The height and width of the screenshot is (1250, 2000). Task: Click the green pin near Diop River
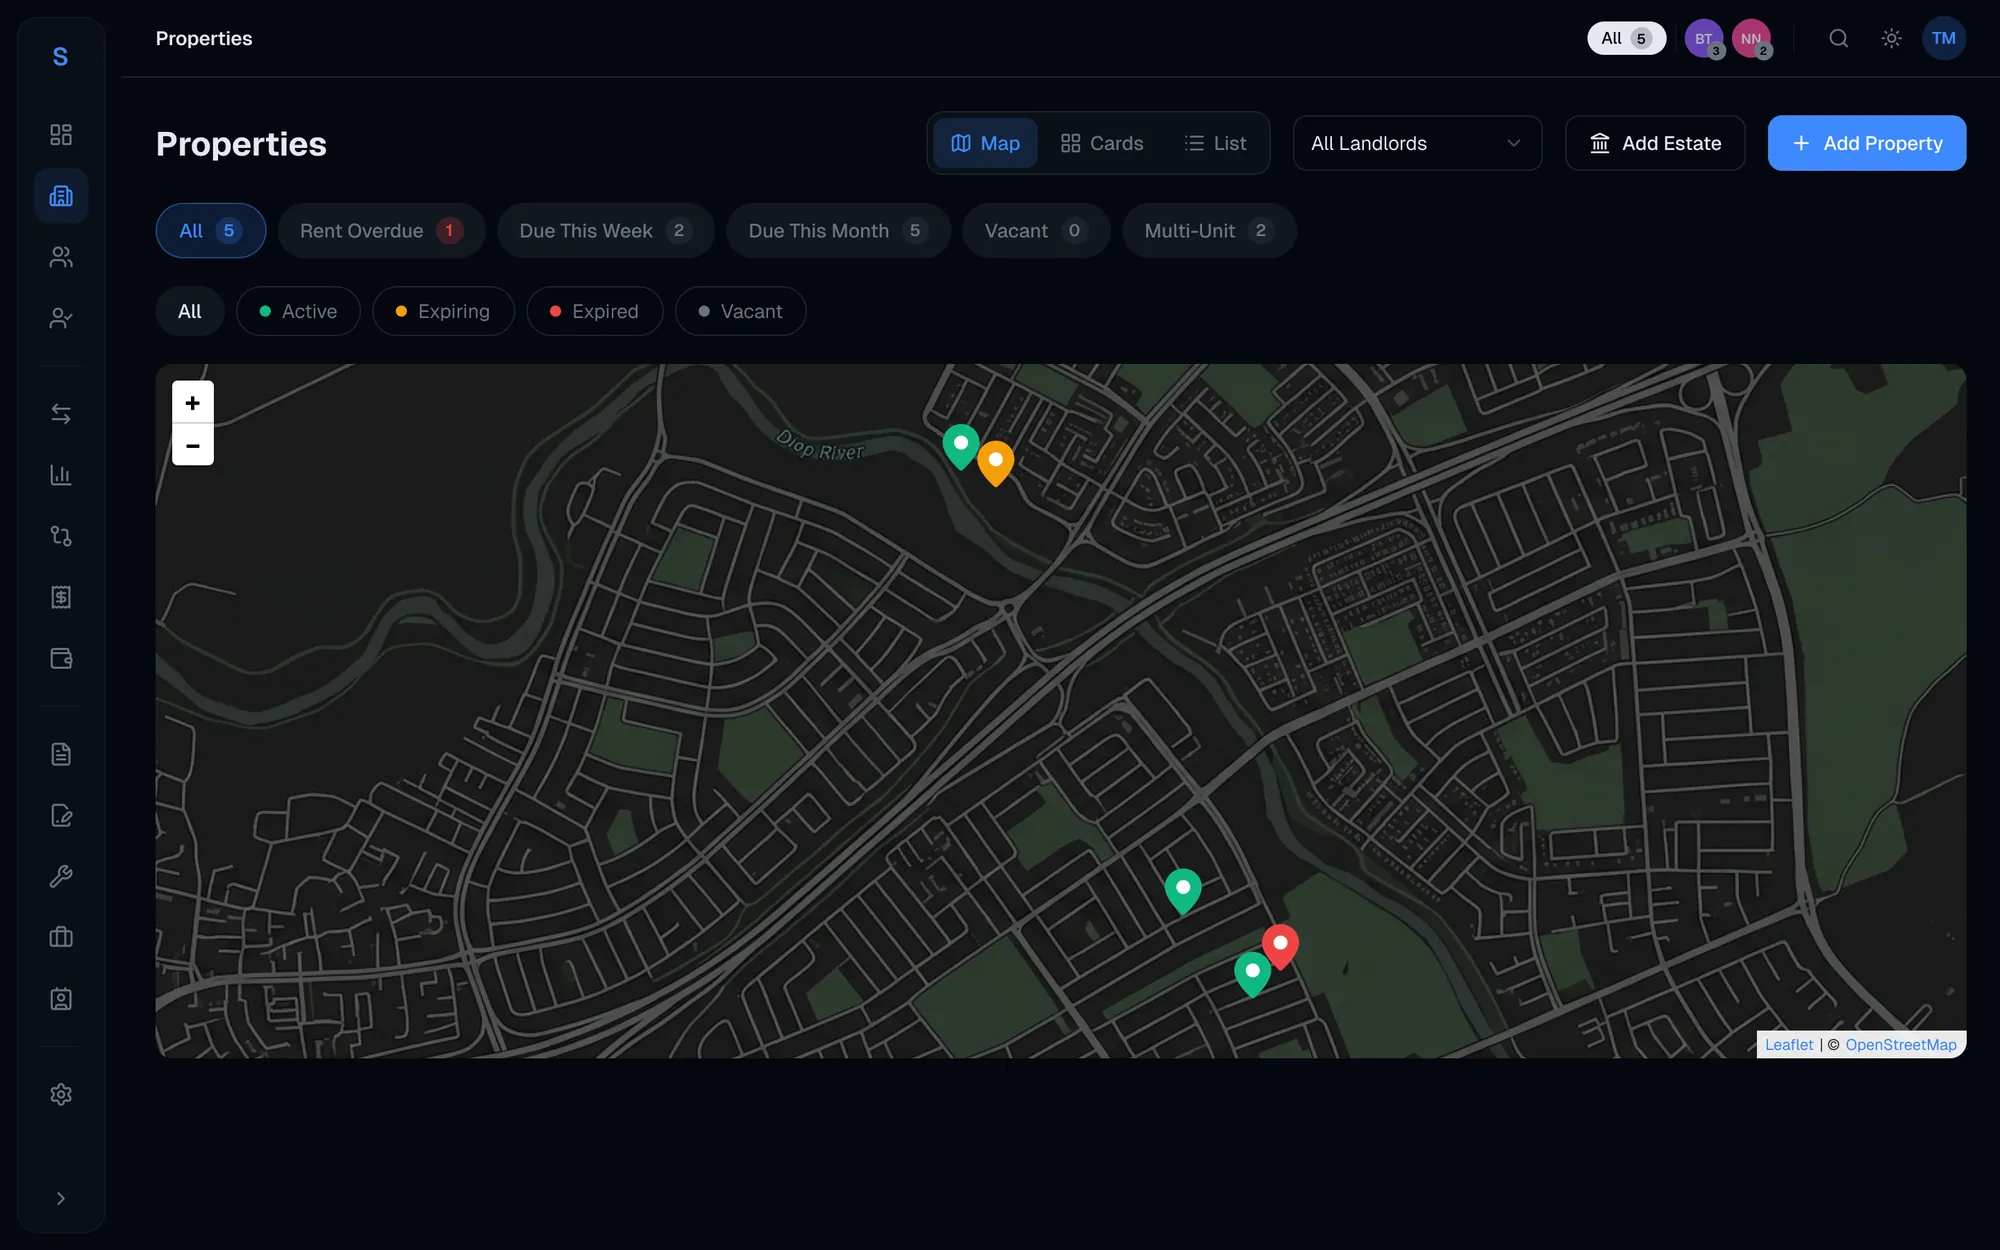961,445
